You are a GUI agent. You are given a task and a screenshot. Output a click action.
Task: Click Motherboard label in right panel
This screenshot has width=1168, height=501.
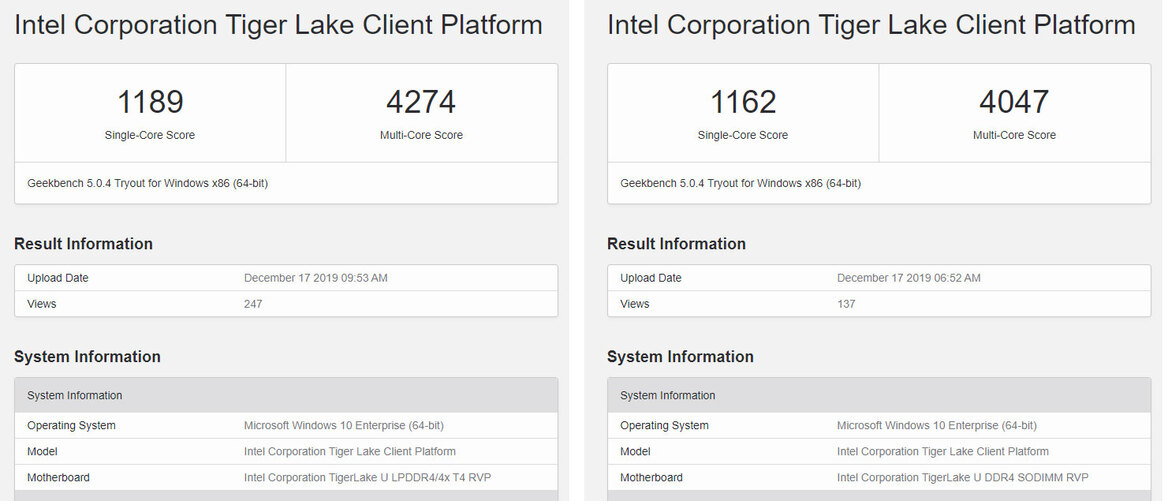(x=651, y=478)
